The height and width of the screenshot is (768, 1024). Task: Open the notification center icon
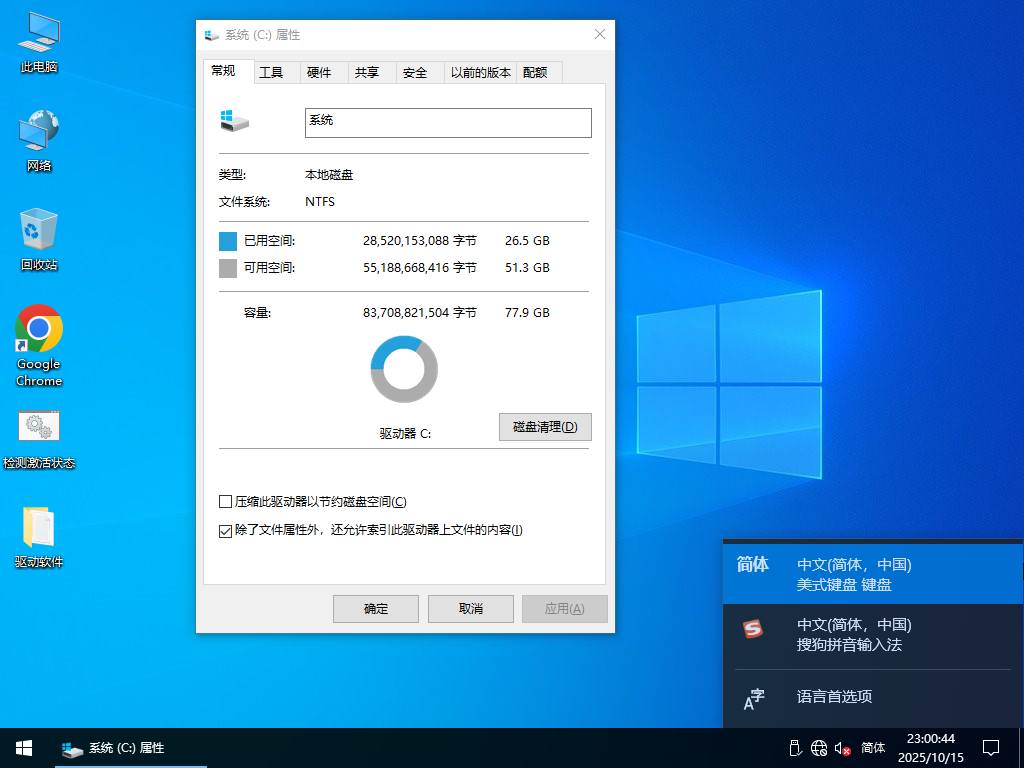click(x=991, y=748)
